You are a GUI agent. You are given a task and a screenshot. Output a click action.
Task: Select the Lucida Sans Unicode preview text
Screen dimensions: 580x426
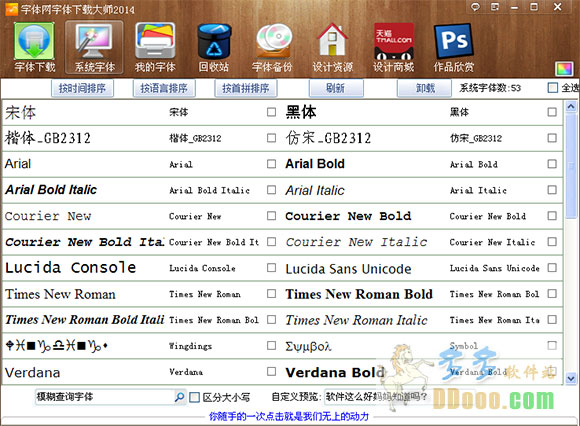(348, 268)
